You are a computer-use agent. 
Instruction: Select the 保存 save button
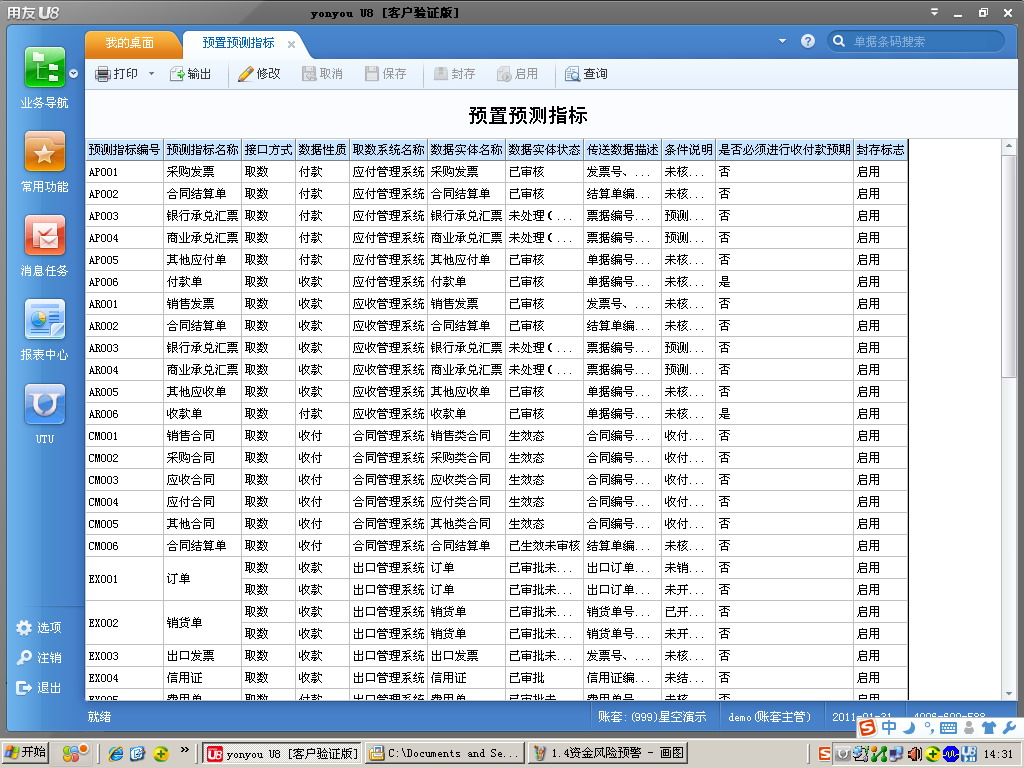(385, 74)
